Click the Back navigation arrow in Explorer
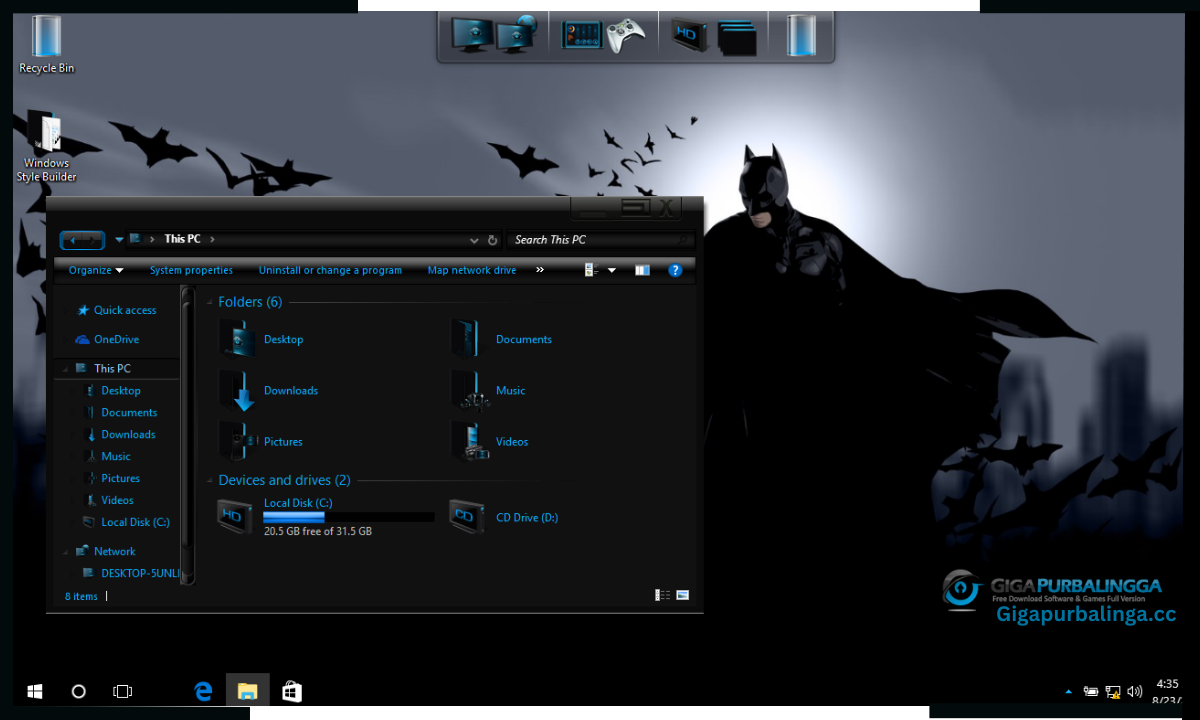This screenshot has width=1200, height=720. point(74,240)
